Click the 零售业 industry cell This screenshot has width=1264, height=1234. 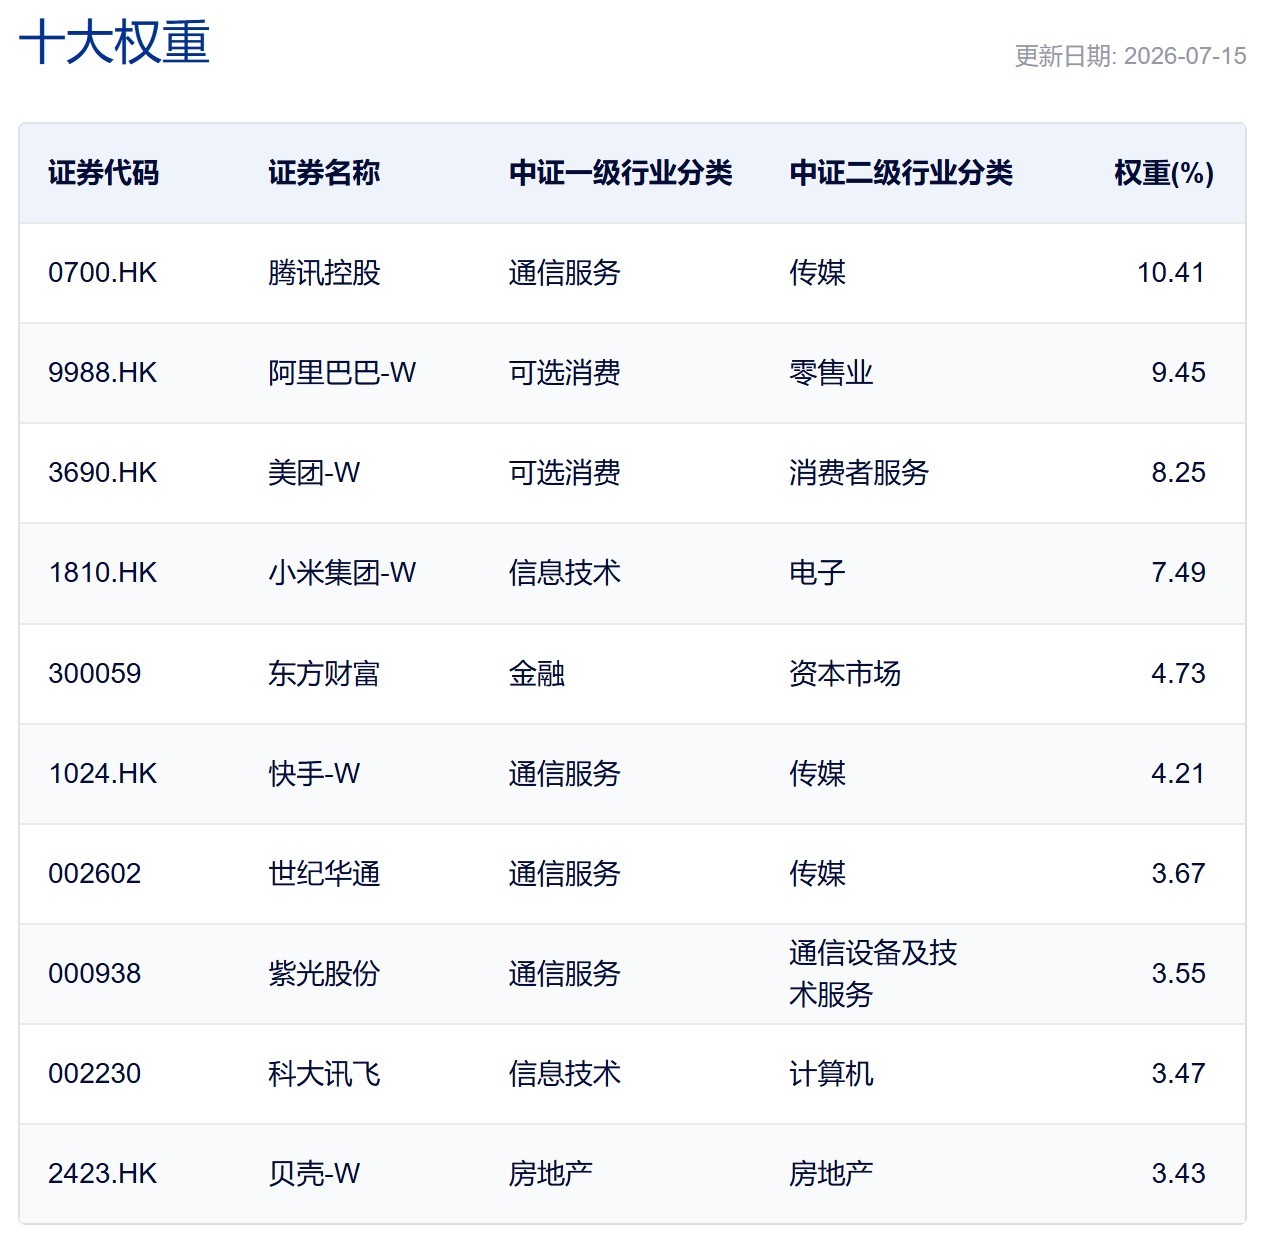pyautogui.click(x=831, y=373)
